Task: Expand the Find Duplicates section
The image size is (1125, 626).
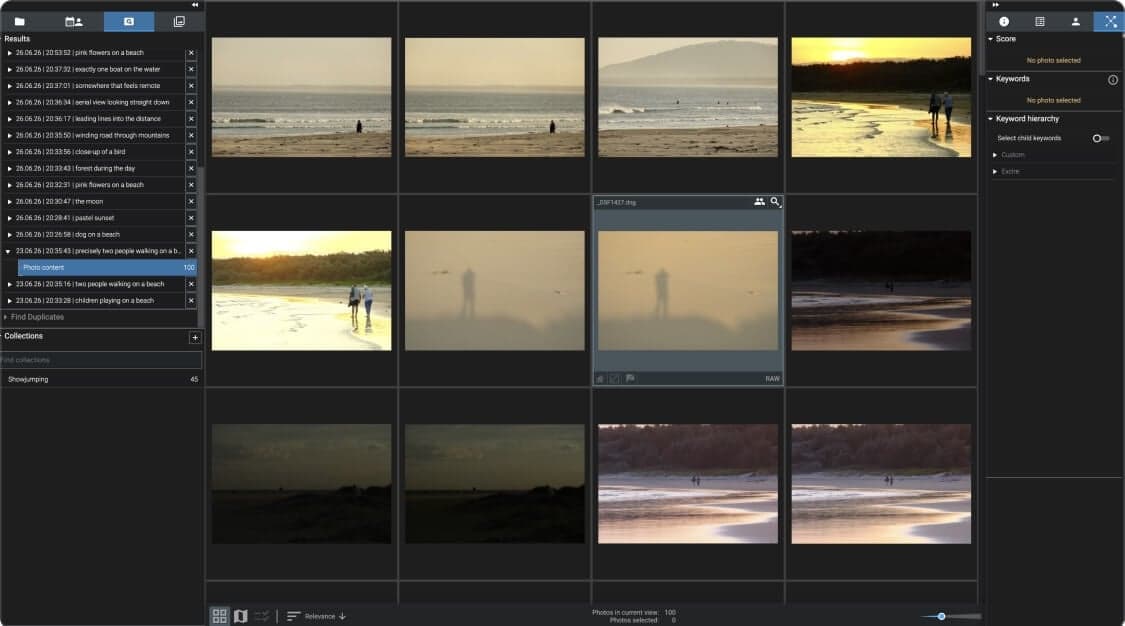Action: click(6, 317)
